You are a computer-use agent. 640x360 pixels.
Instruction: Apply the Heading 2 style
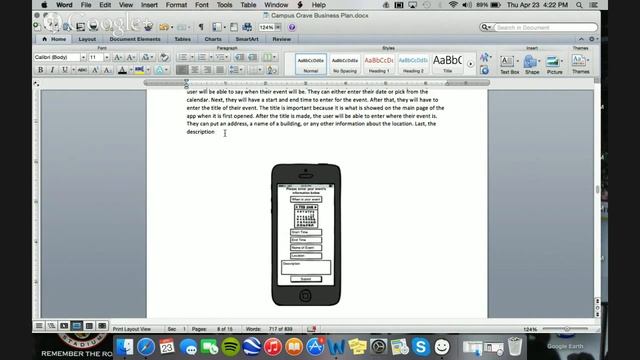413,64
